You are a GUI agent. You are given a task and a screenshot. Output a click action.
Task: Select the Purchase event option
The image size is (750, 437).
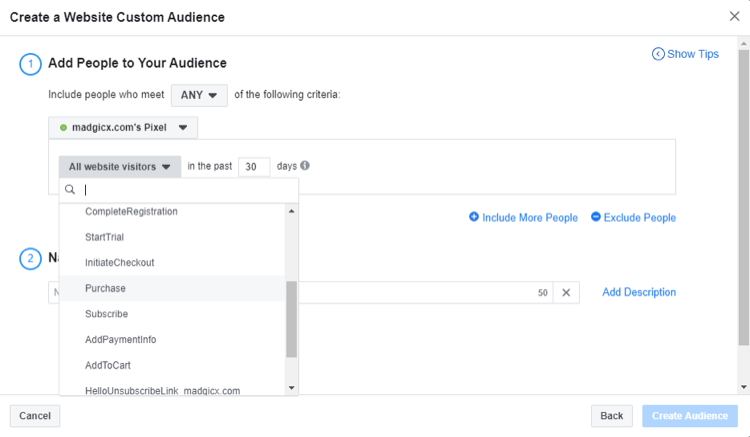106,289
